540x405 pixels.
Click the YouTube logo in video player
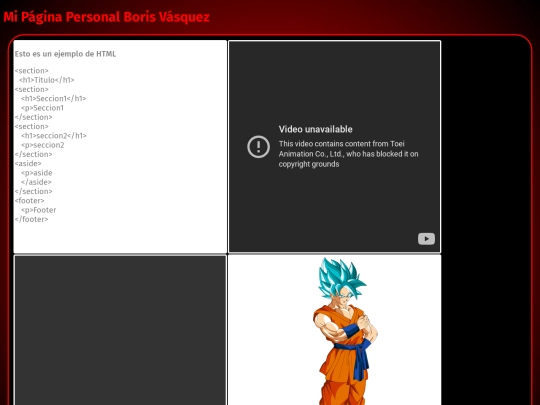[426, 239]
